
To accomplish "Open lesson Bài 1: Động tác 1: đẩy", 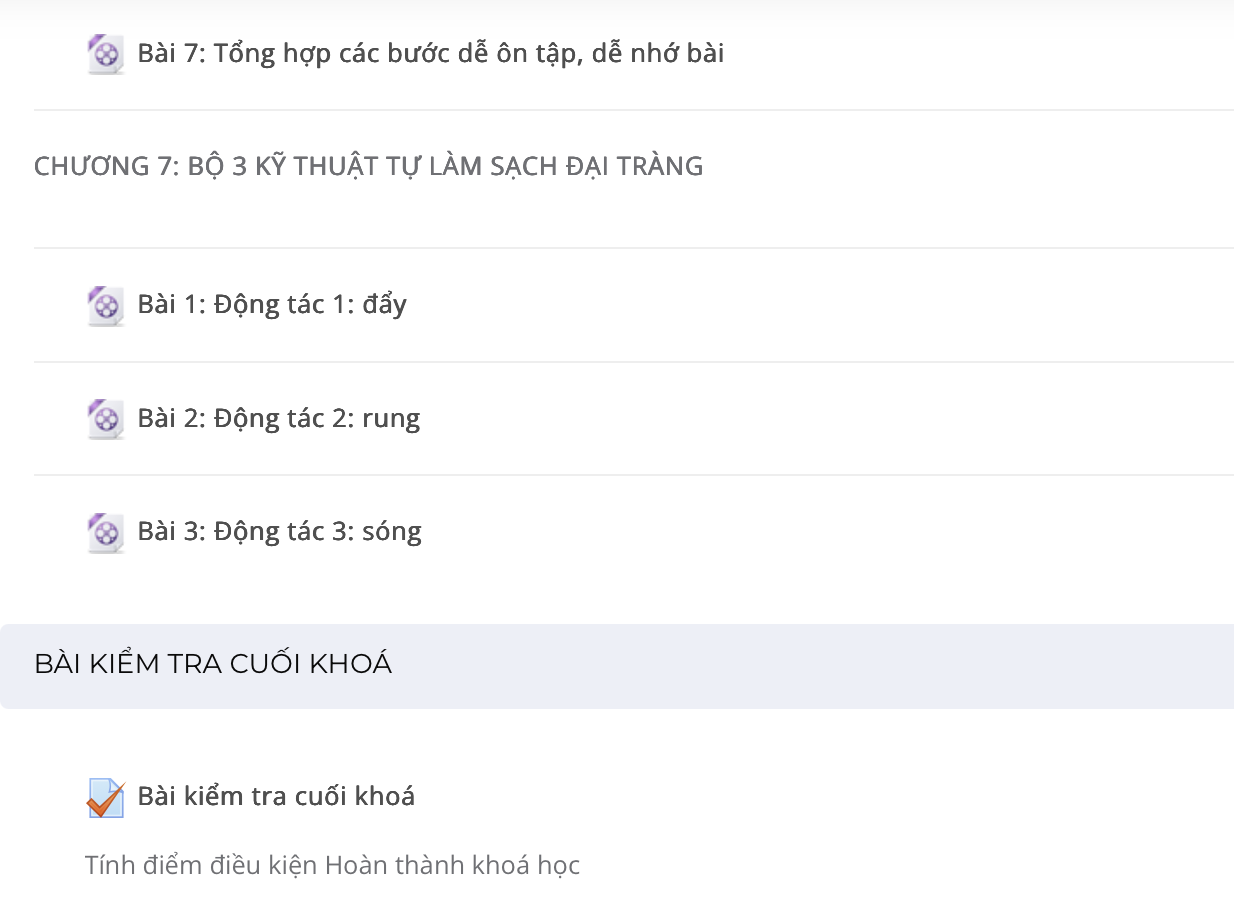I will click(272, 305).
